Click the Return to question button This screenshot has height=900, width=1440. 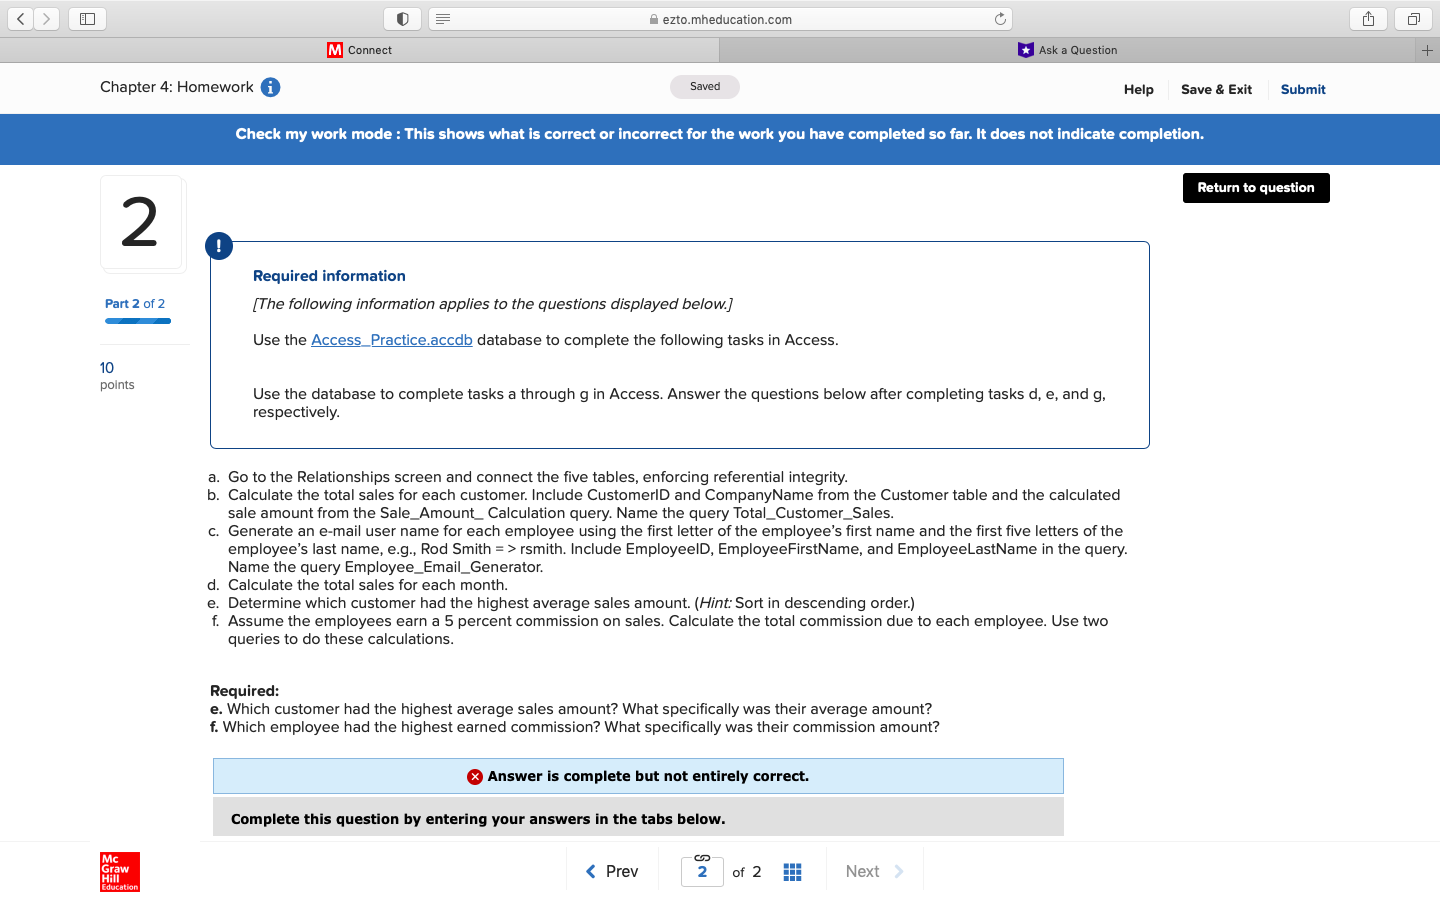pos(1255,187)
